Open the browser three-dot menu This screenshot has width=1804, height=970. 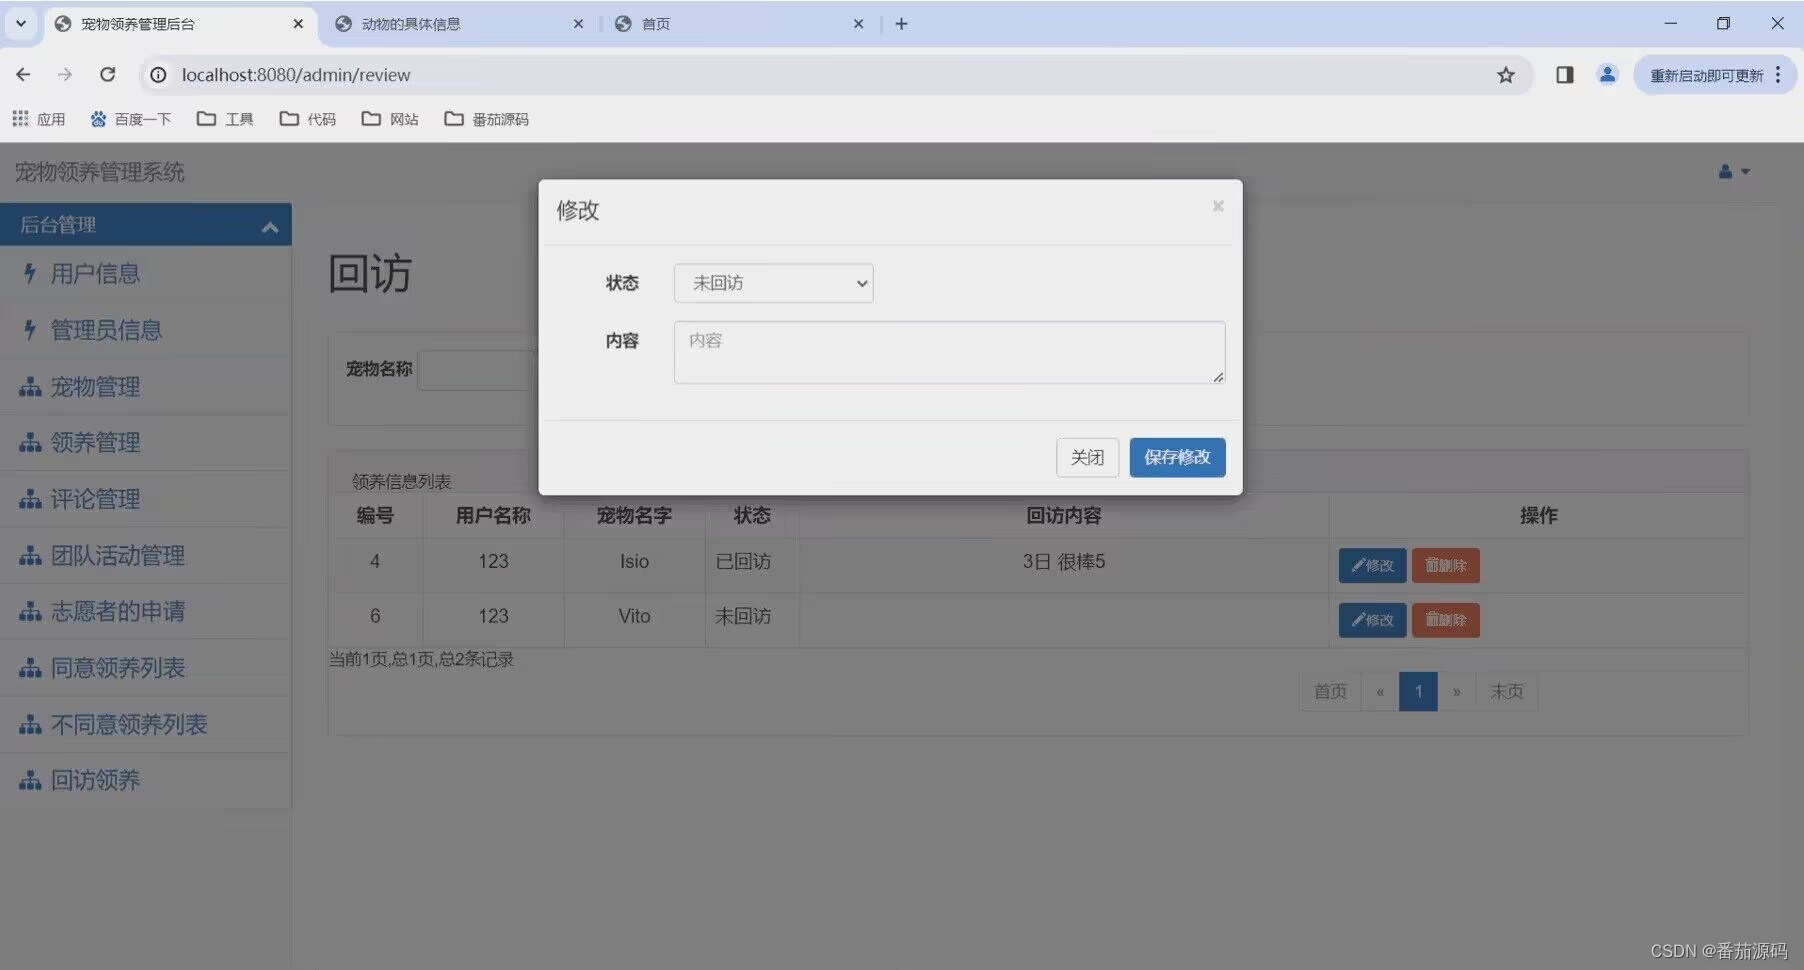click(1778, 75)
